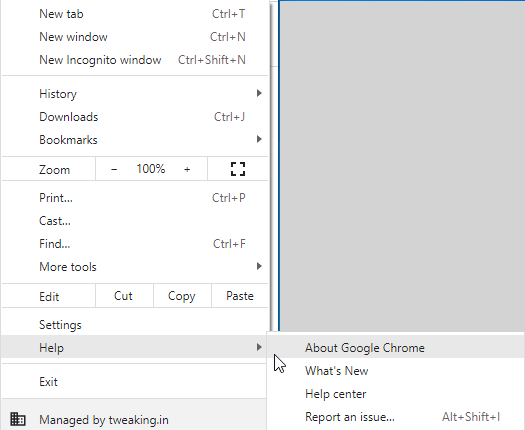
Task: Open About Google Chrome
Action: 395,348
